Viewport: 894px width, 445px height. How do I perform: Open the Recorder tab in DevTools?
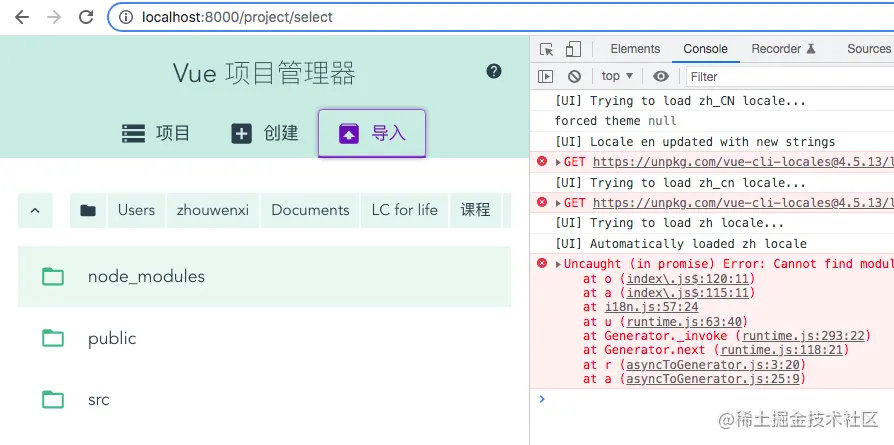pyautogui.click(x=783, y=49)
